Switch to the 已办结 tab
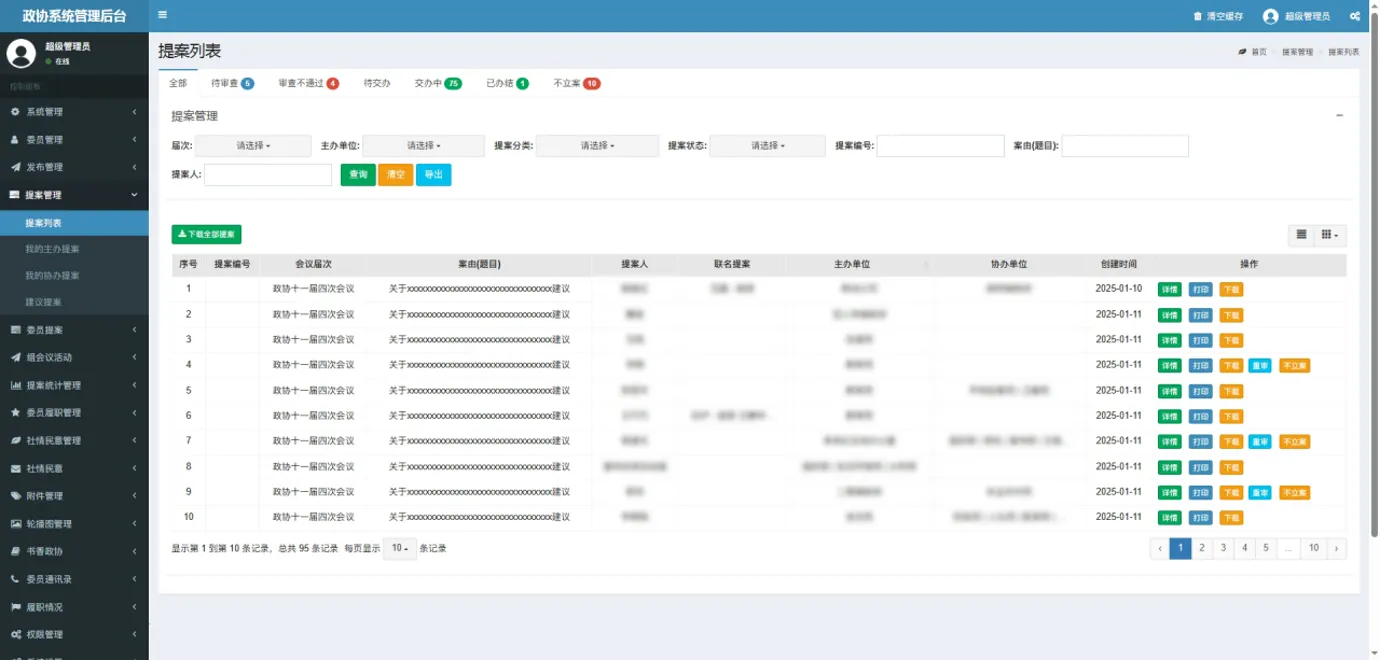Viewport: 1380px width, 661px height. click(x=506, y=83)
